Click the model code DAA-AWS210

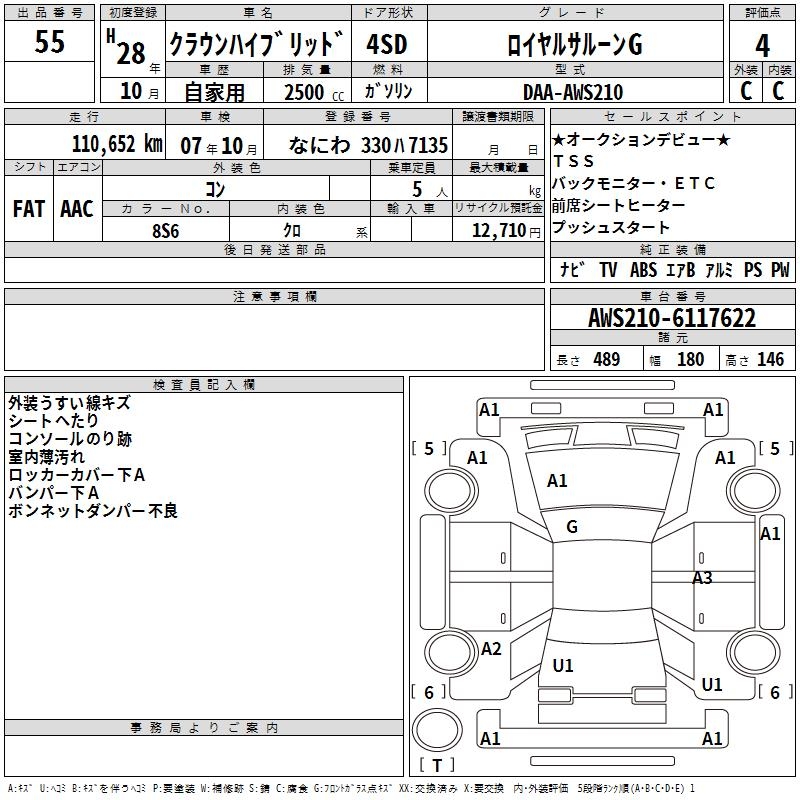point(572,92)
